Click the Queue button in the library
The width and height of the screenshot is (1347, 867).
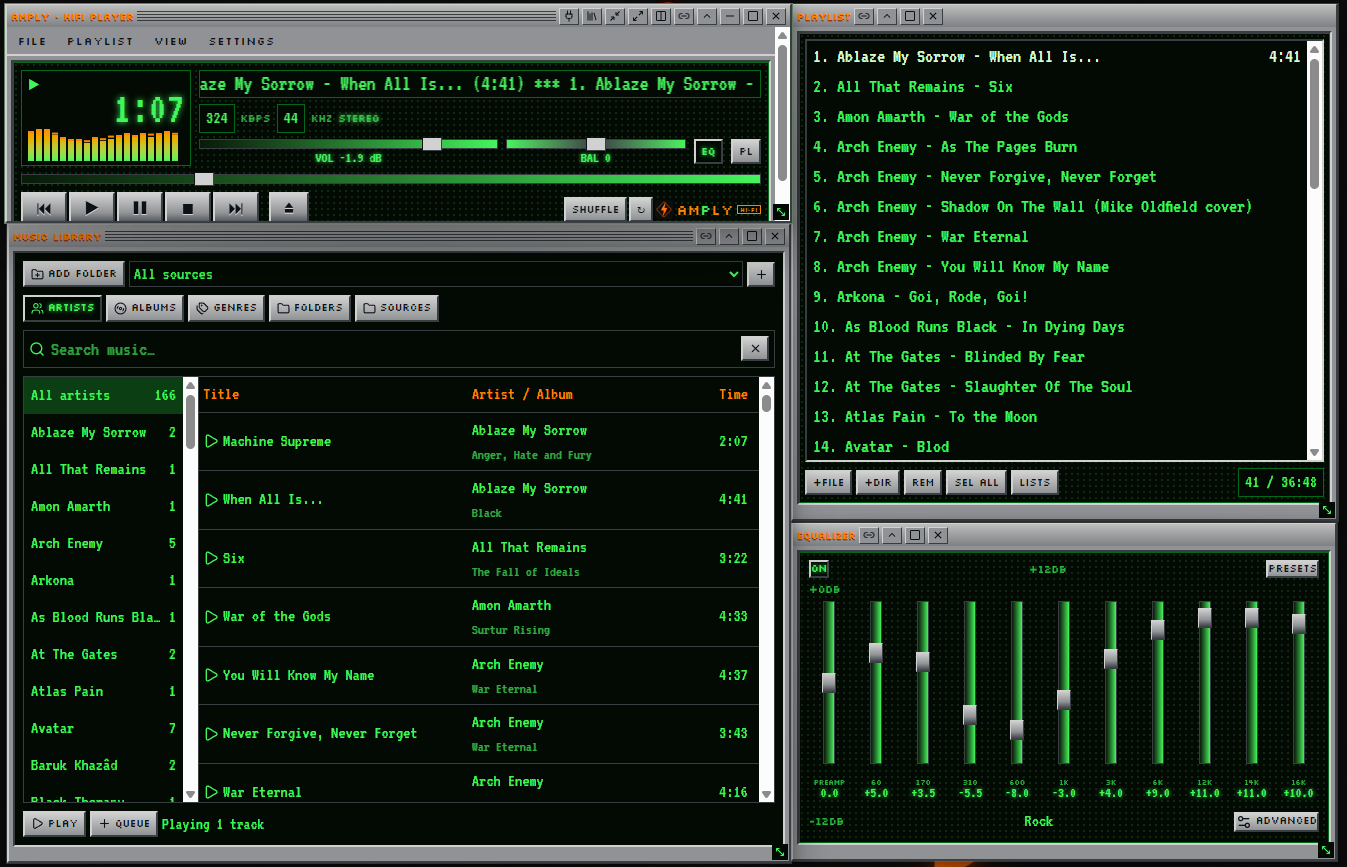pyautogui.click(x=124, y=824)
